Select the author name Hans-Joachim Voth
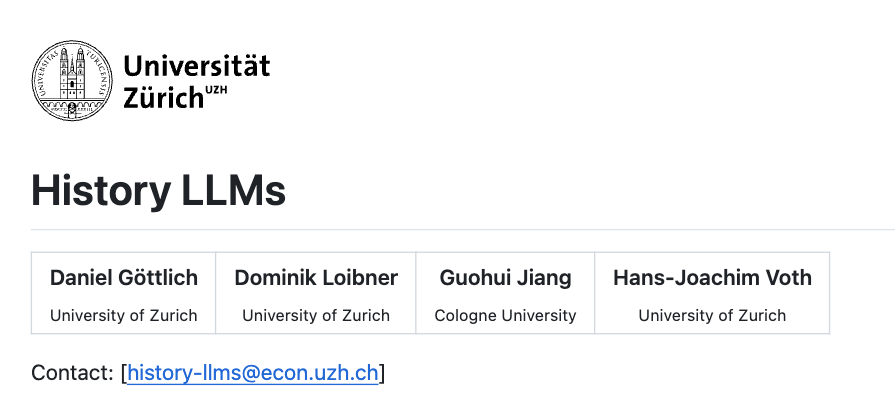895x409 pixels. 712,277
